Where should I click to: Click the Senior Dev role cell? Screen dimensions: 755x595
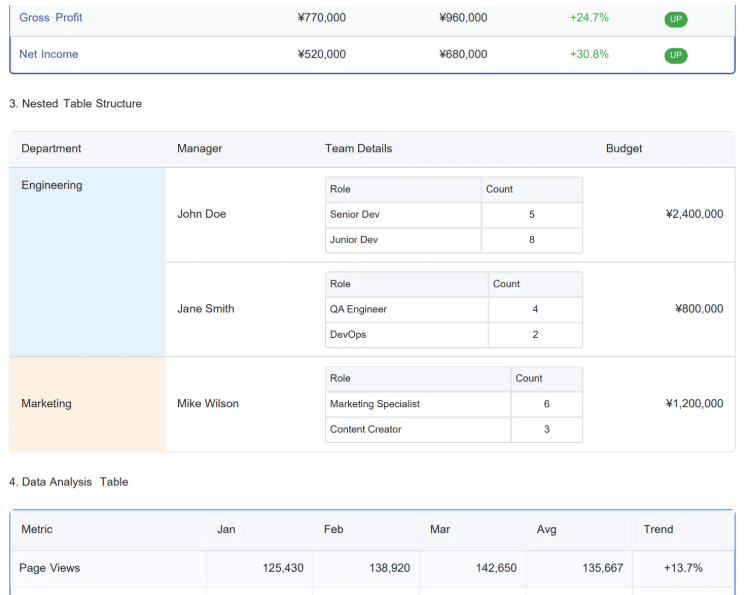[355, 215]
